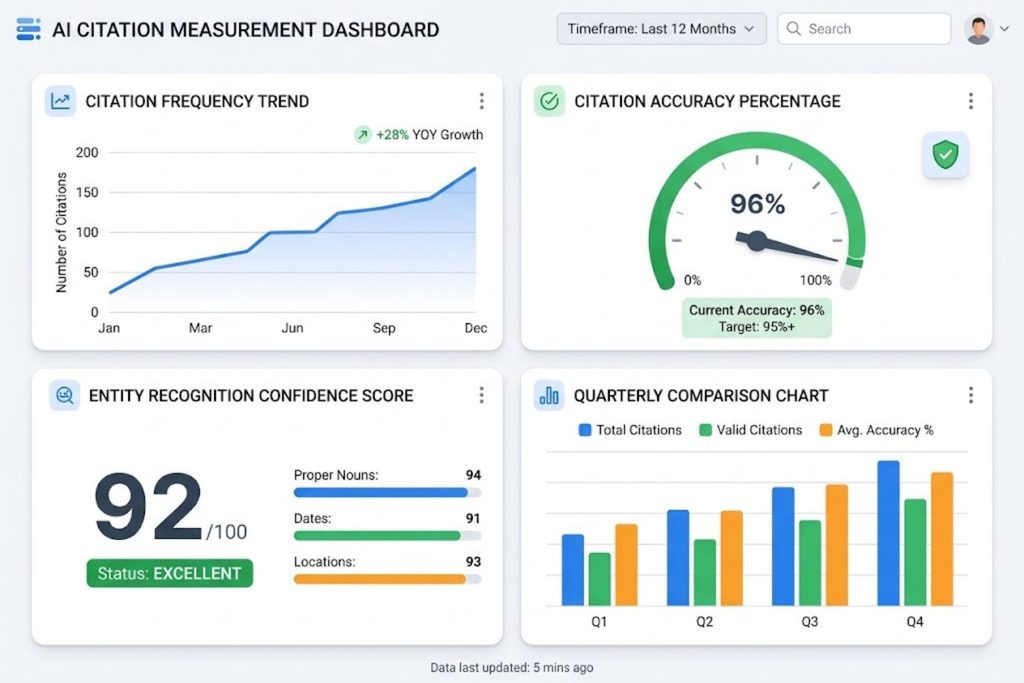
Task: Click the large 92 score value
Action: tap(149, 507)
